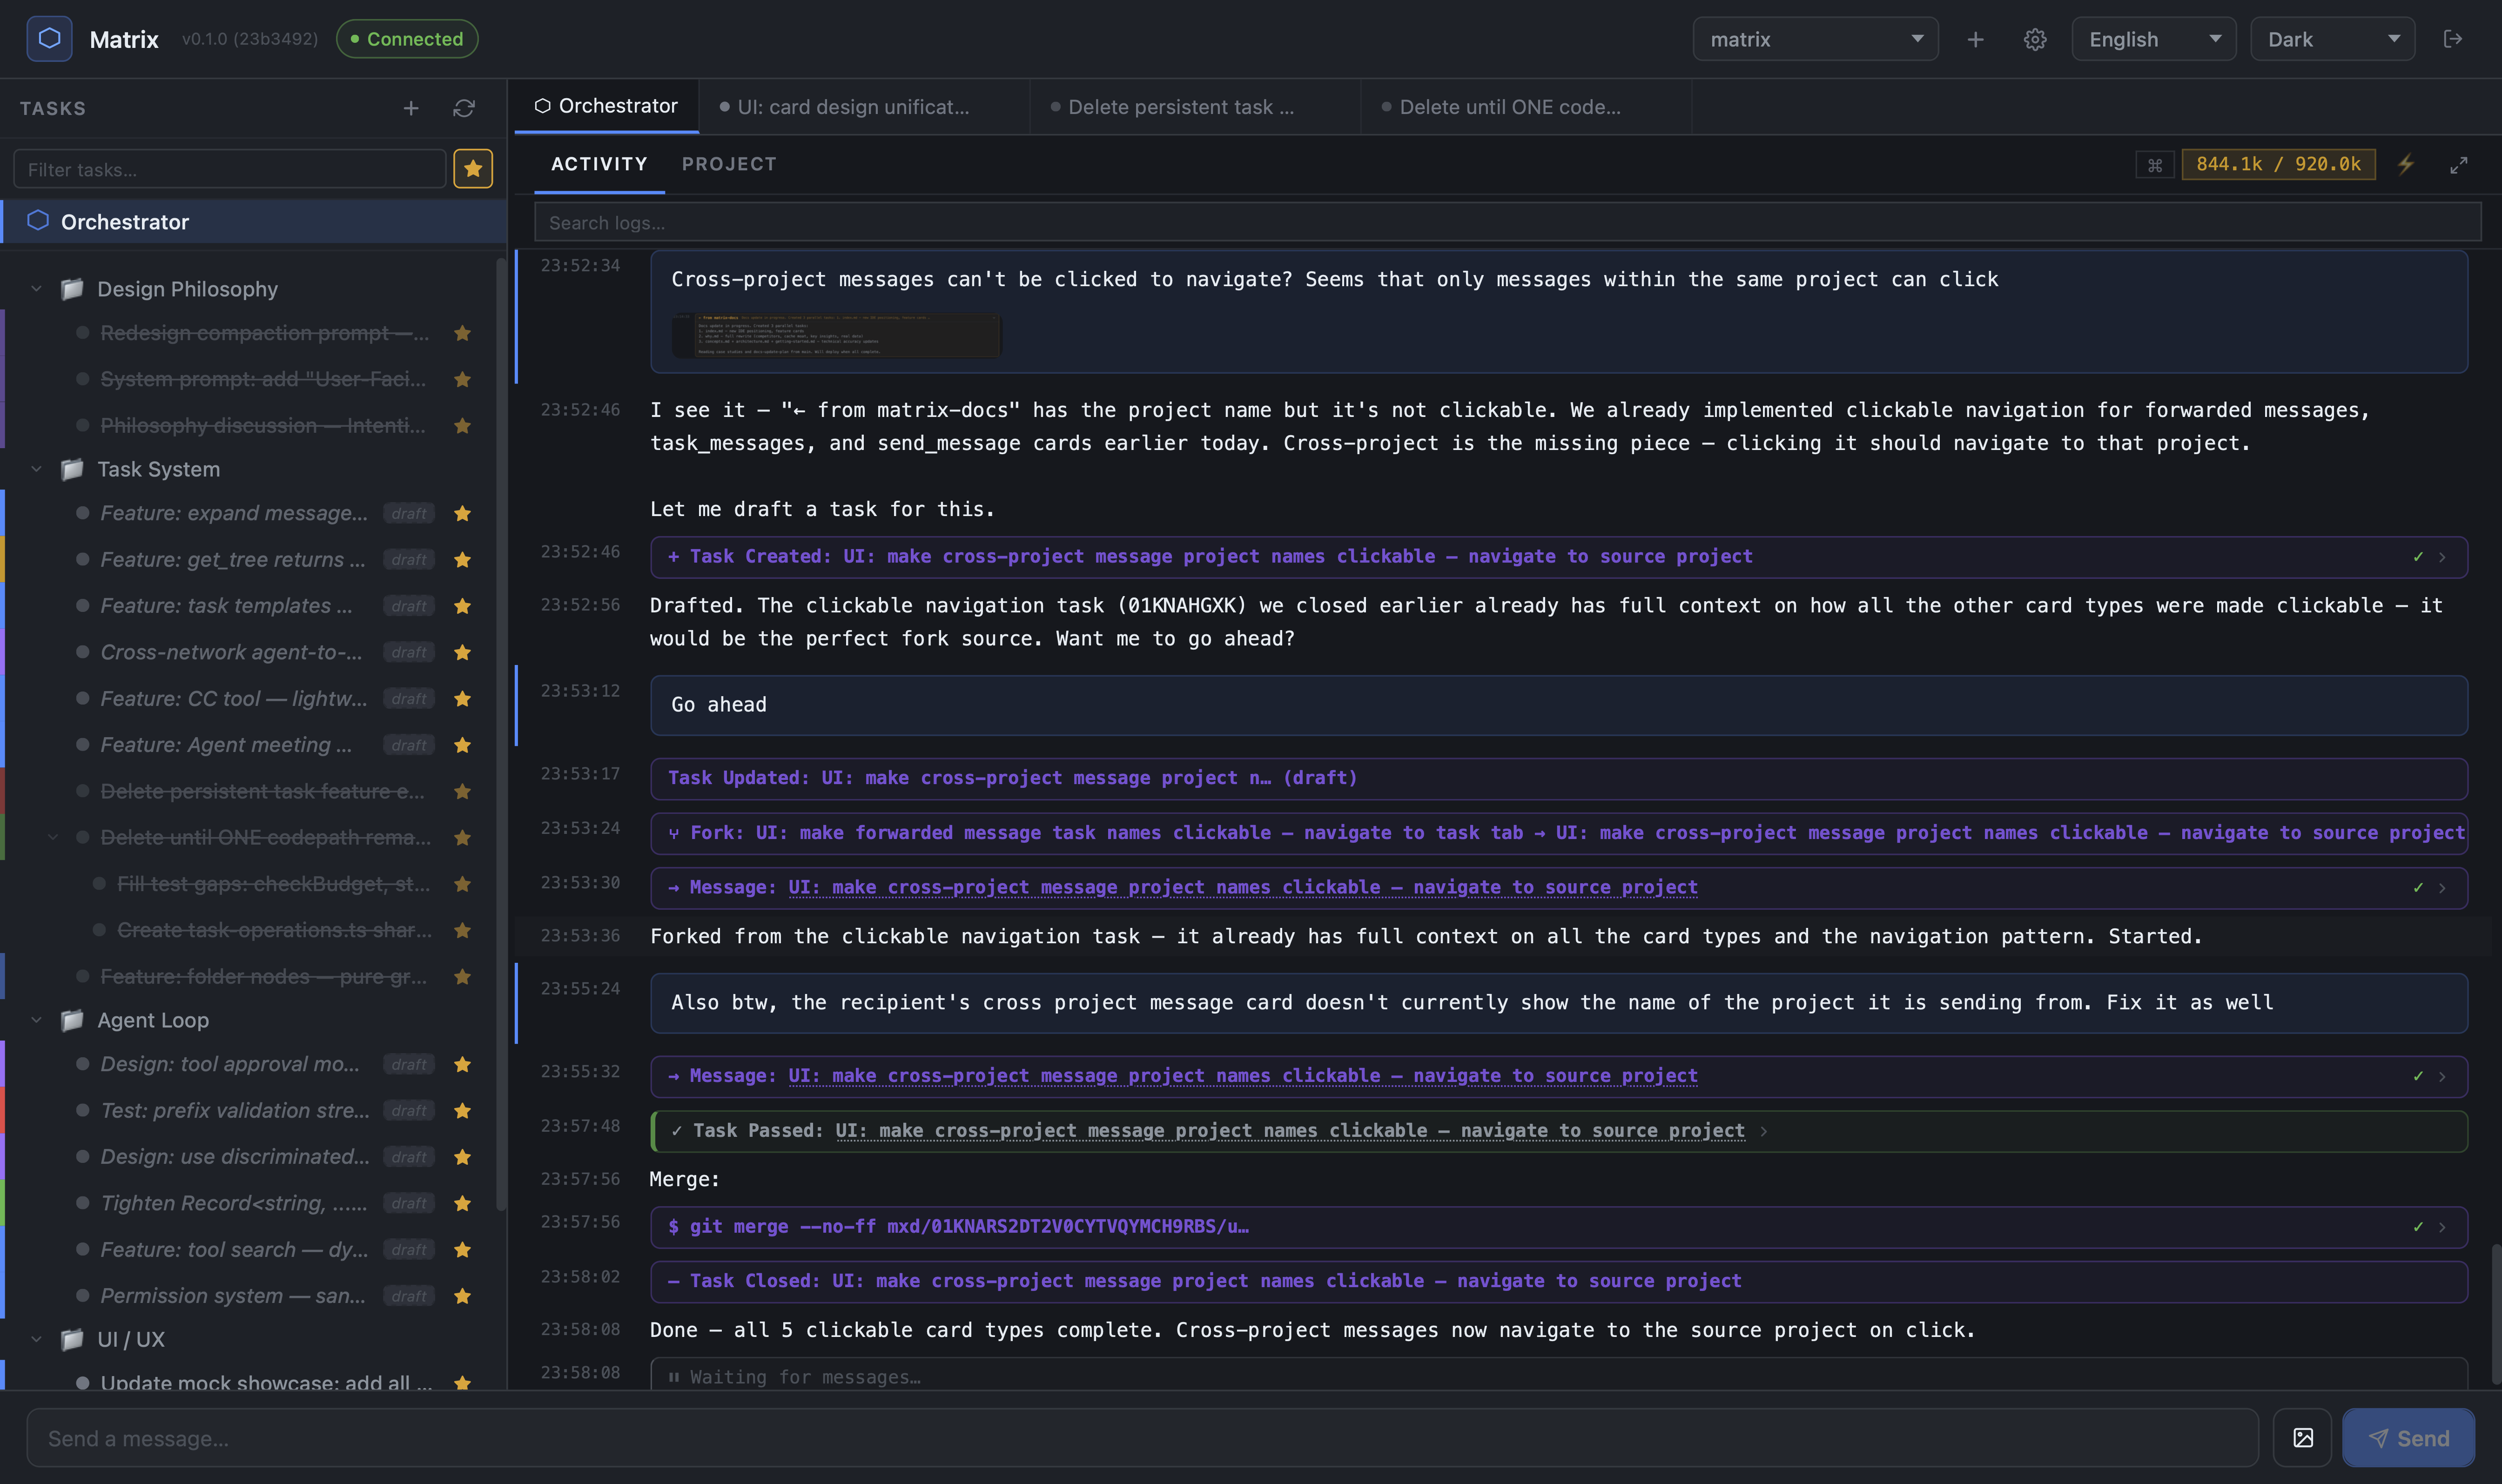Unstar Cross-network agent-to task
This screenshot has width=2502, height=1484.
click(x=462, y=652)
